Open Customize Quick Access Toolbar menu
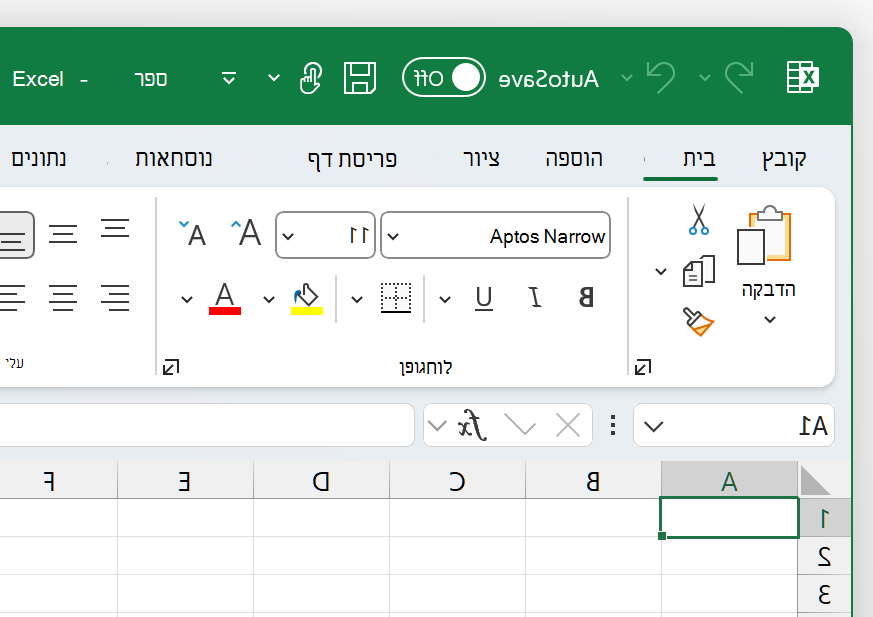 229,78
